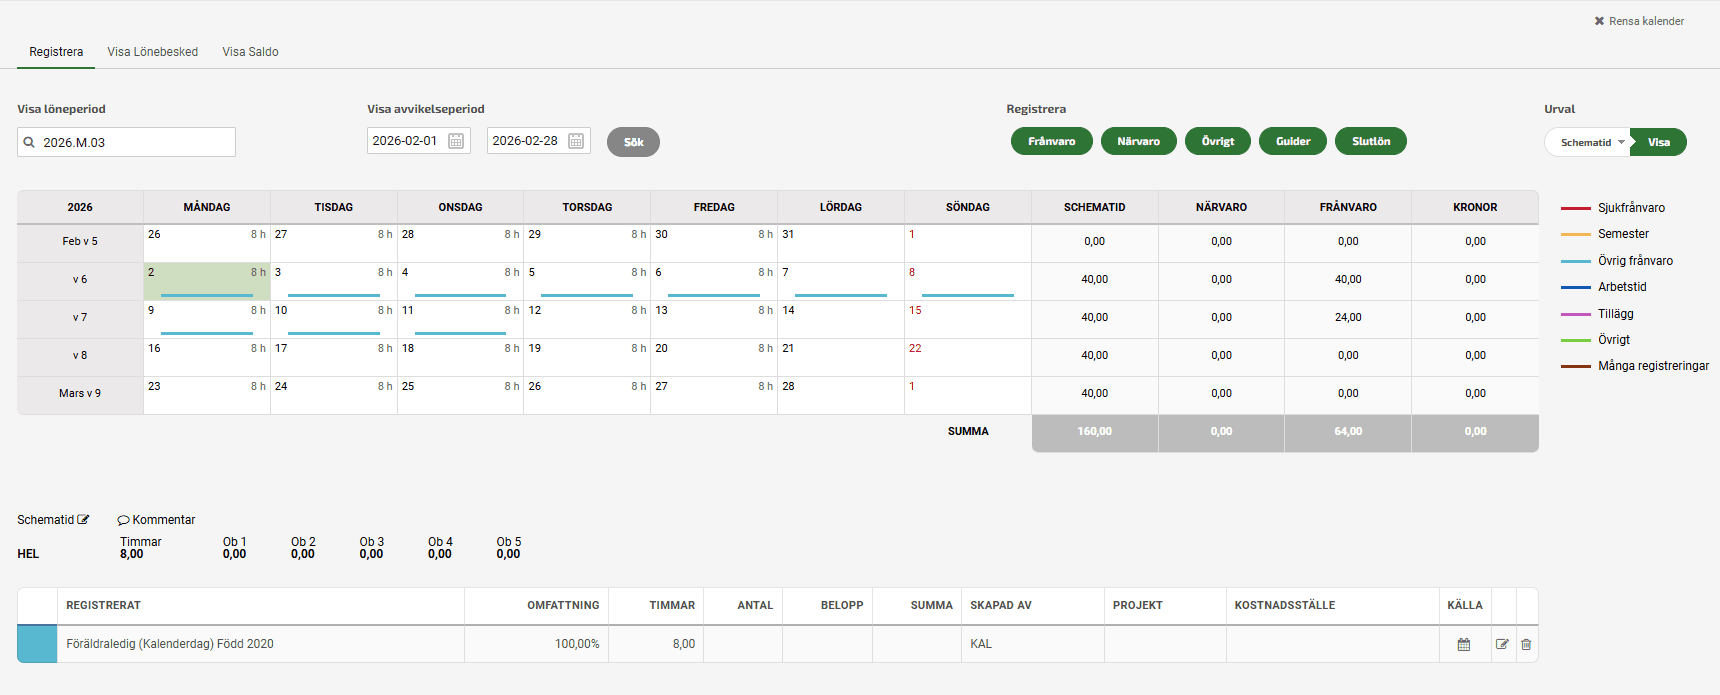Image resolution: width=1720 pixels, height=695 pixels.
Task: Click the Kommentar speech bubble icon
Action: click(123, 520)
